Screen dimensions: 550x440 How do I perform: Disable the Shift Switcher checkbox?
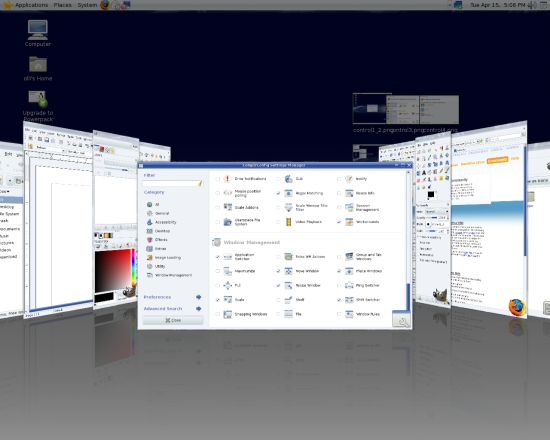[x=339, y=300]
